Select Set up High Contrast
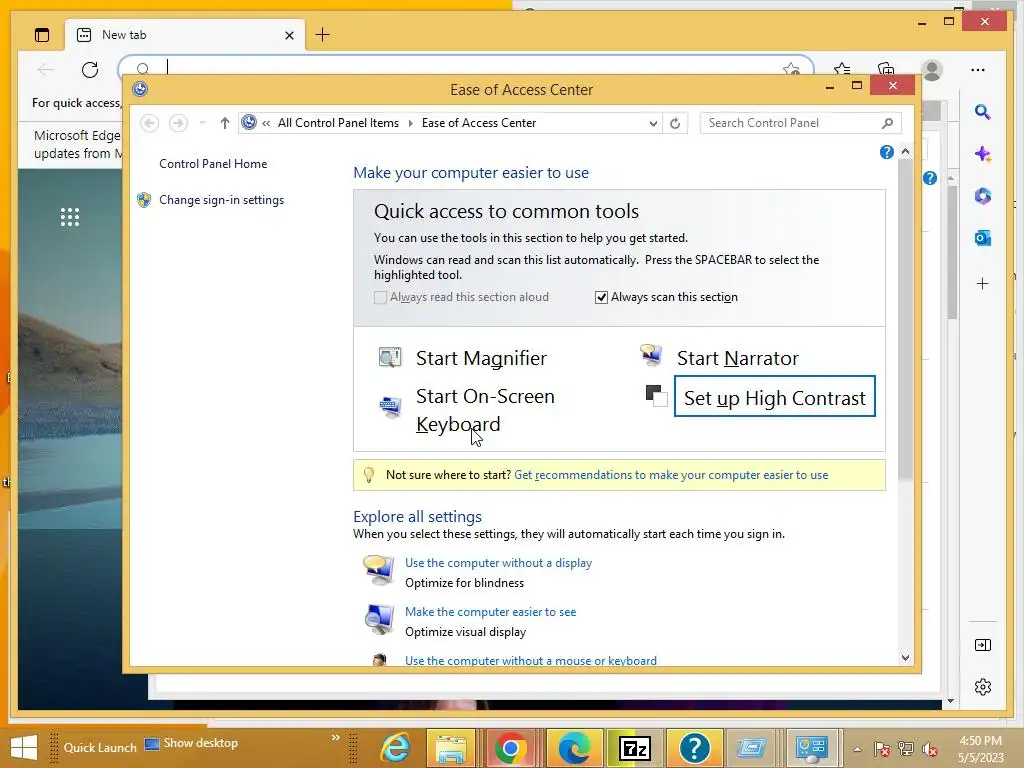This screenshot has width=1024, height=768. 775,398
